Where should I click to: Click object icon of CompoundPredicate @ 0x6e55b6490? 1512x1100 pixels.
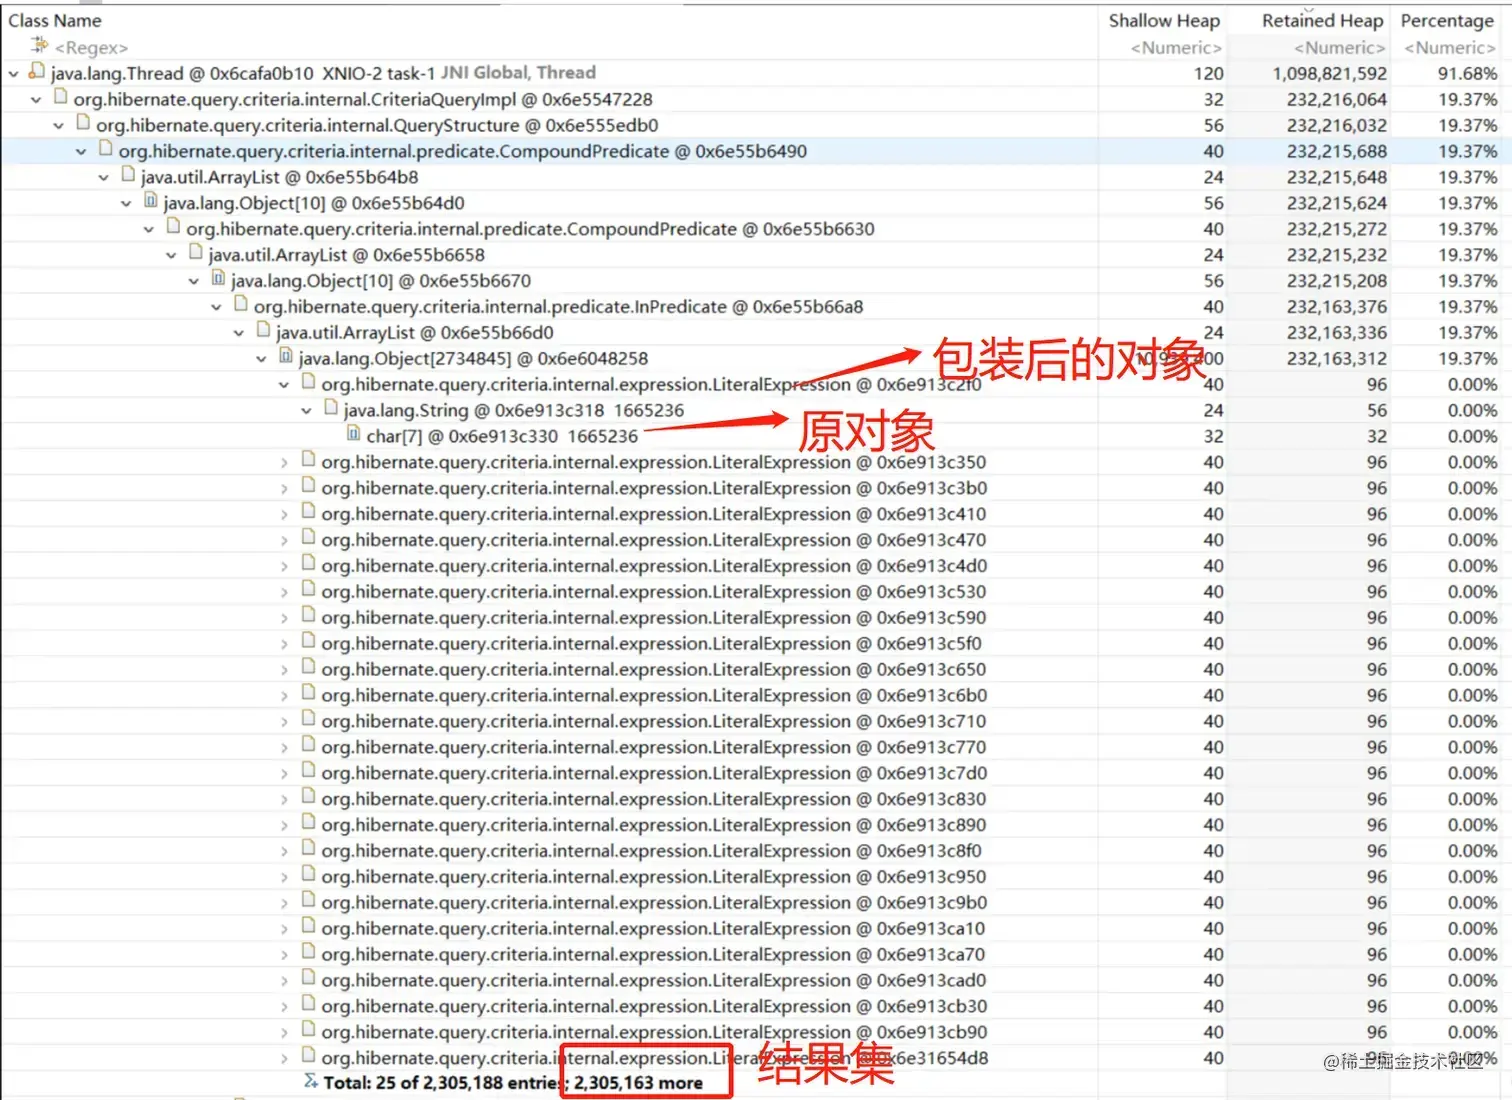106,149
